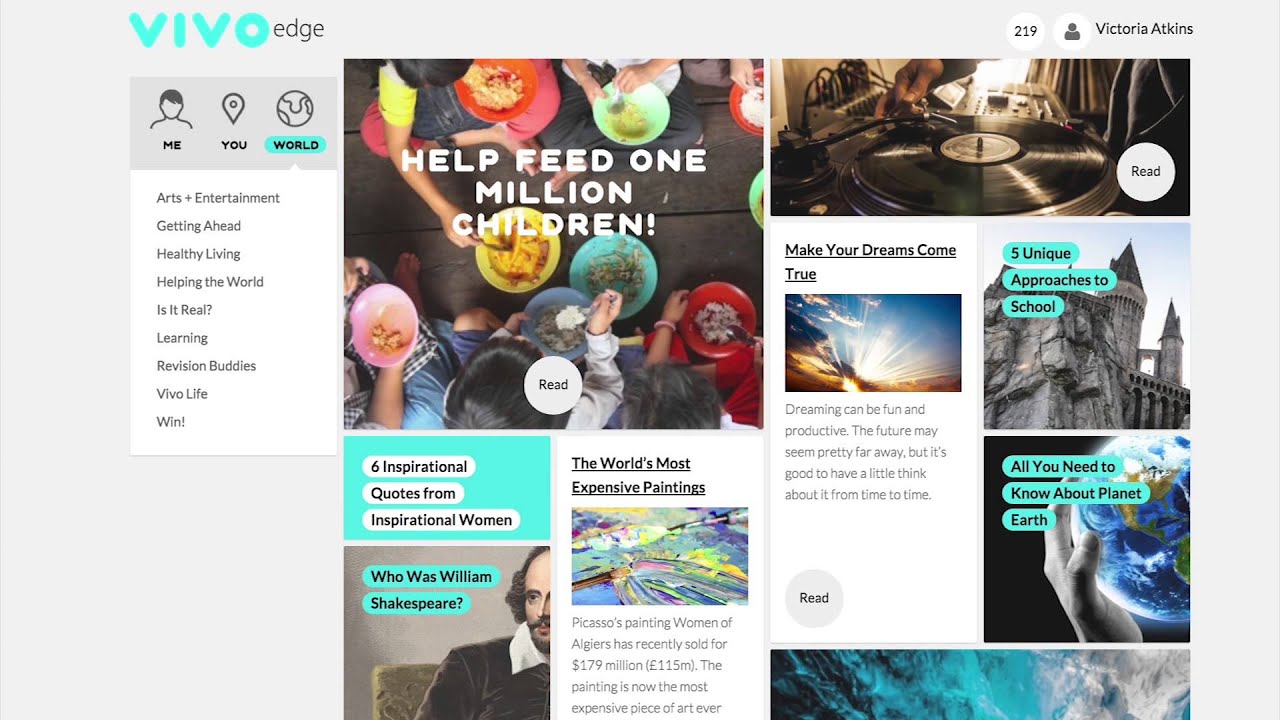Visit the Win! category
Screen dimensions: 1280x720
(x=171, y=422)
